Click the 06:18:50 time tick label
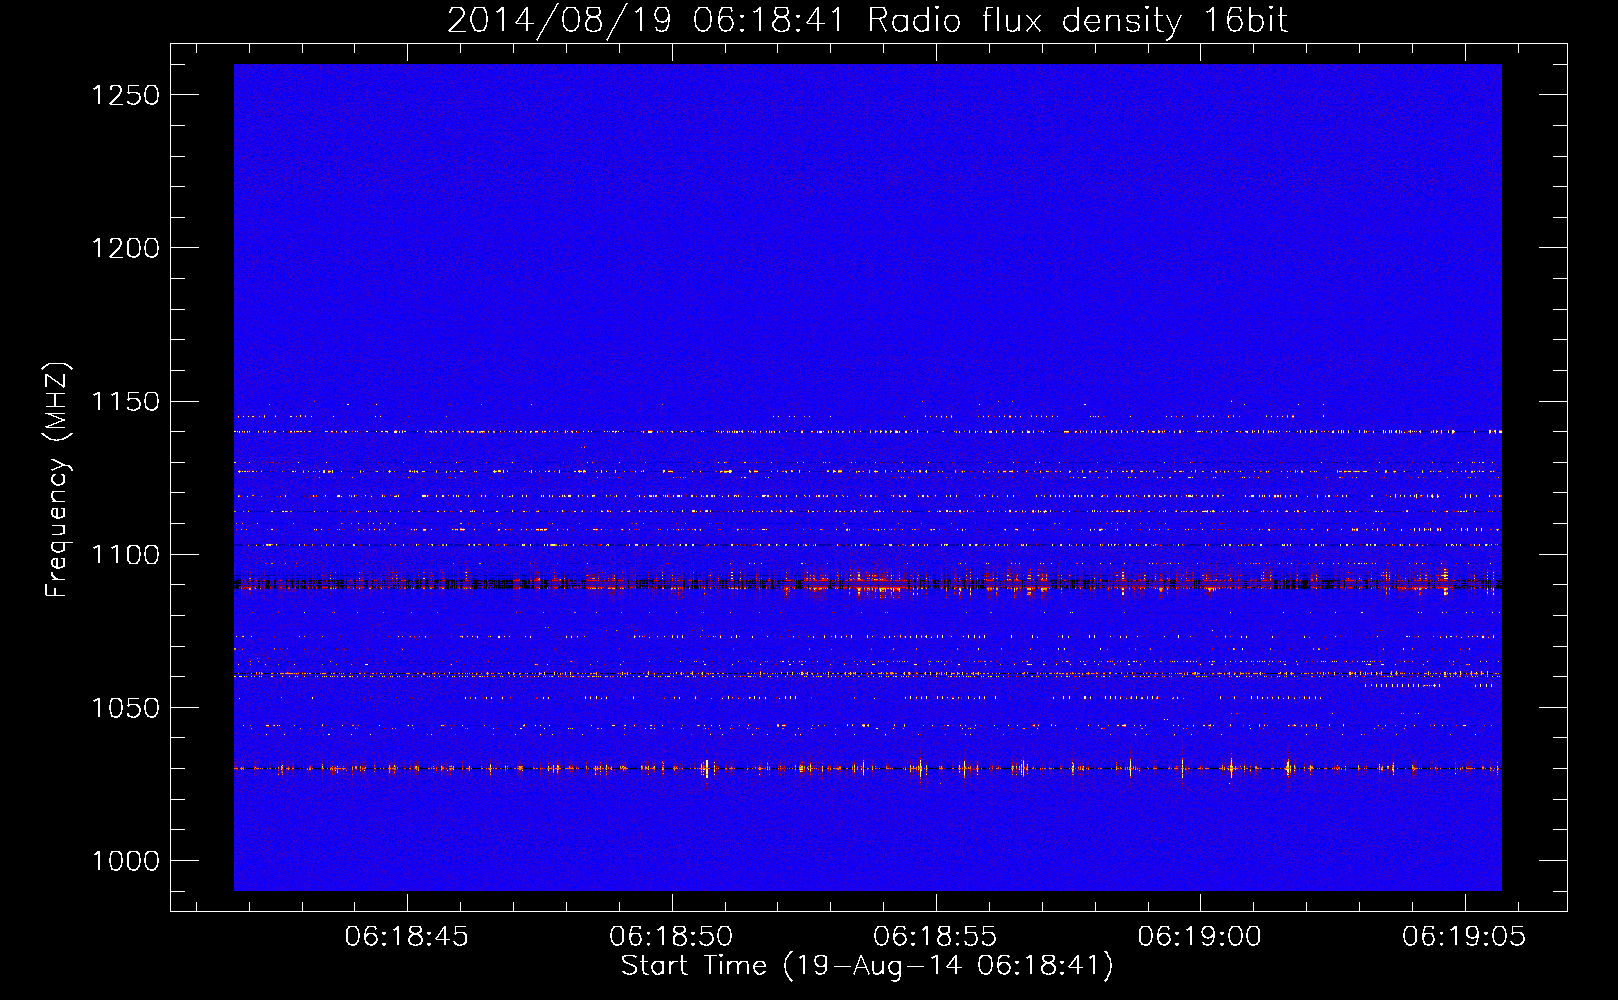Viewport: 1618px width, 1000px height. click(671, 937)
